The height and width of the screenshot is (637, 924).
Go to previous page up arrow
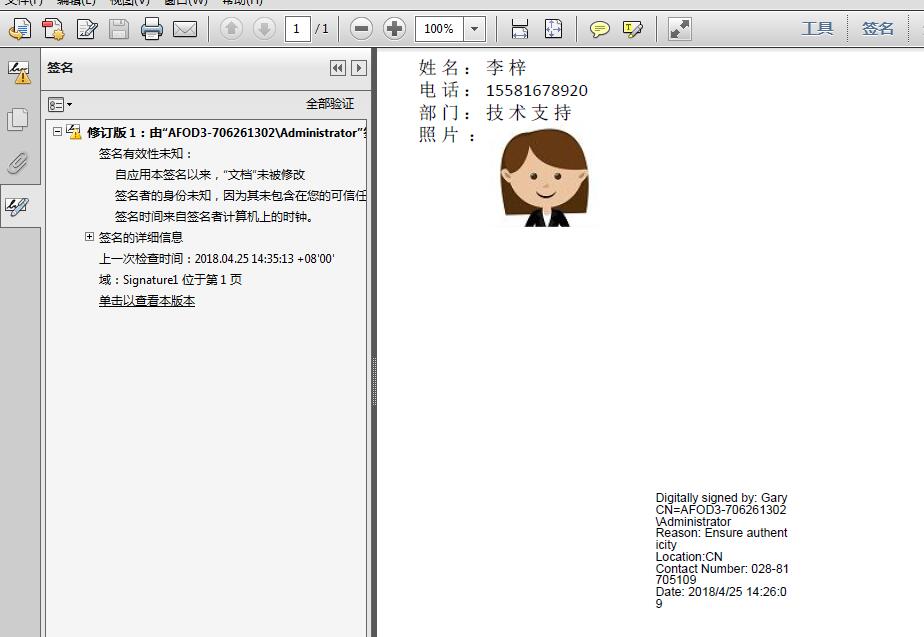tap(231, 29)
